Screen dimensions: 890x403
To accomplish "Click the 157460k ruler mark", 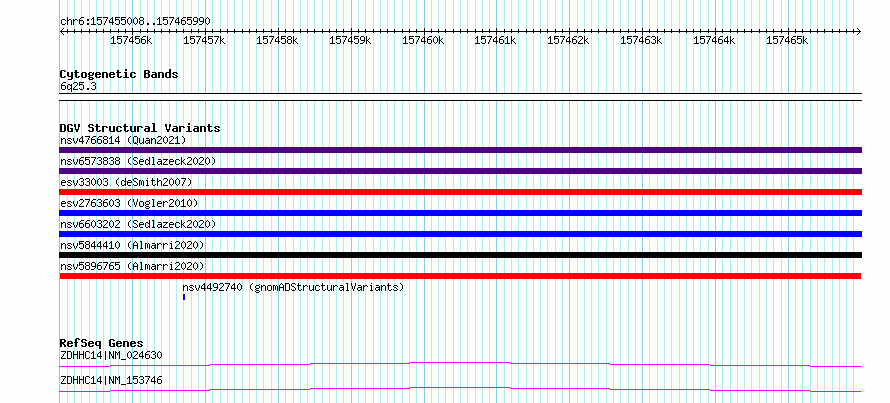I will 423,40.
